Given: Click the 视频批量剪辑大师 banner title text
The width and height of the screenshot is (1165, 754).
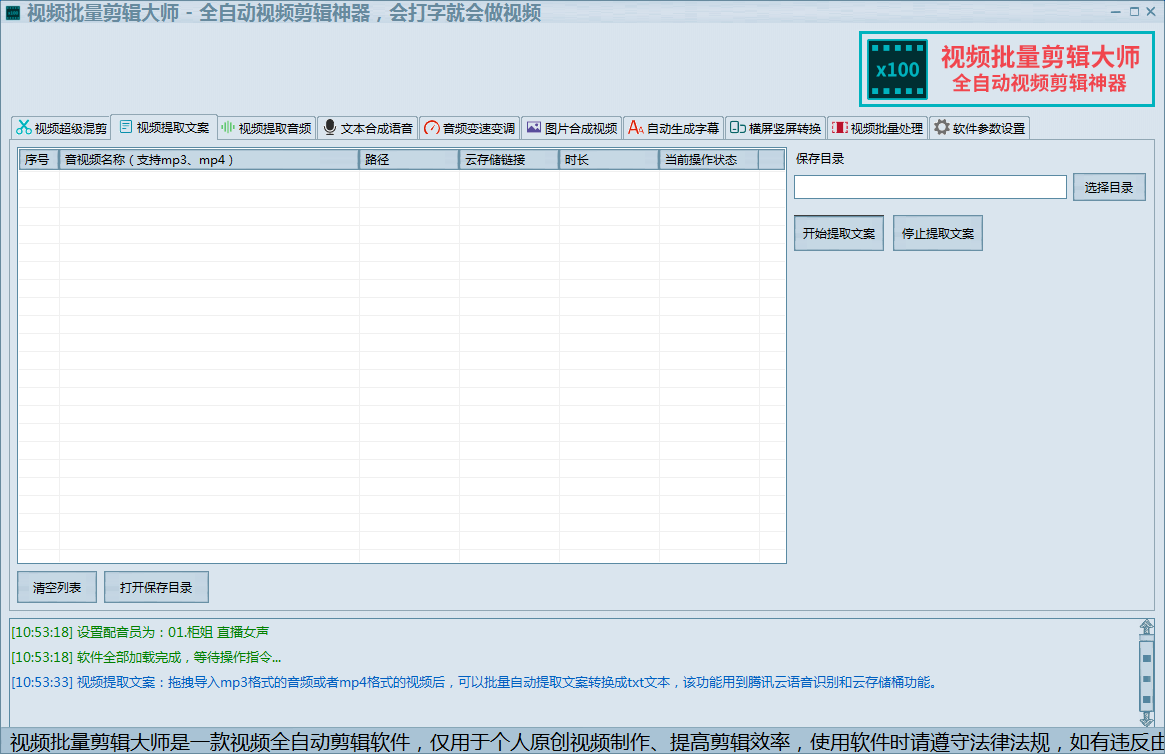Looking at the screenshot, I should point(1040,56).
